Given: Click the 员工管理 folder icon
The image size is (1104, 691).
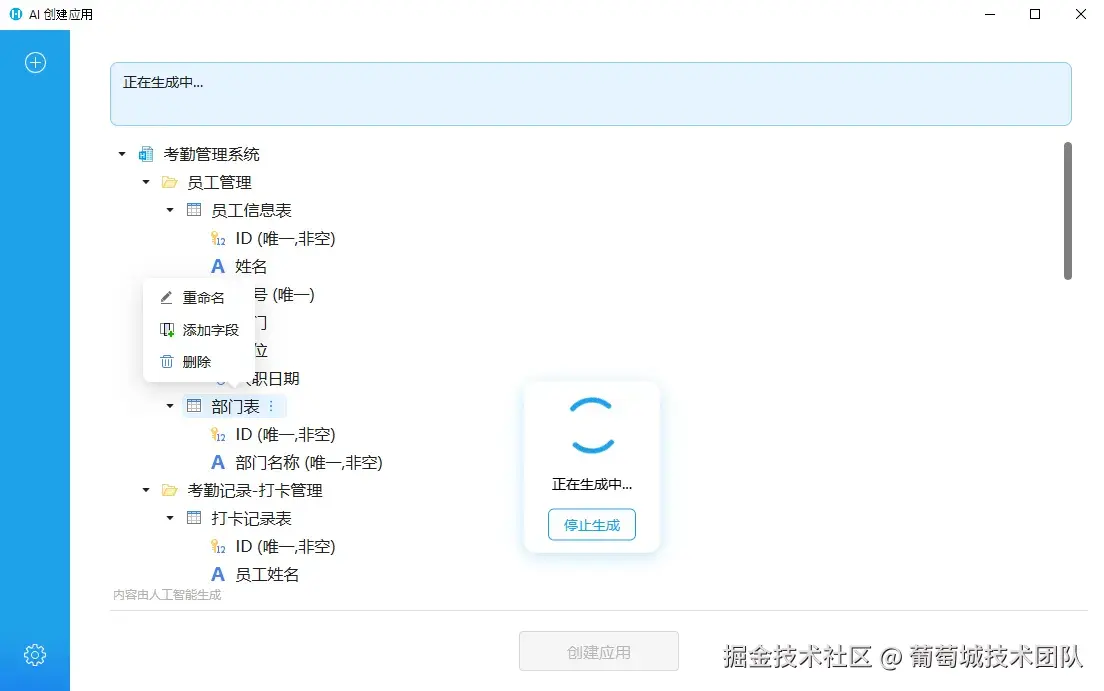Looking at the screenshot, I should 169,182.
